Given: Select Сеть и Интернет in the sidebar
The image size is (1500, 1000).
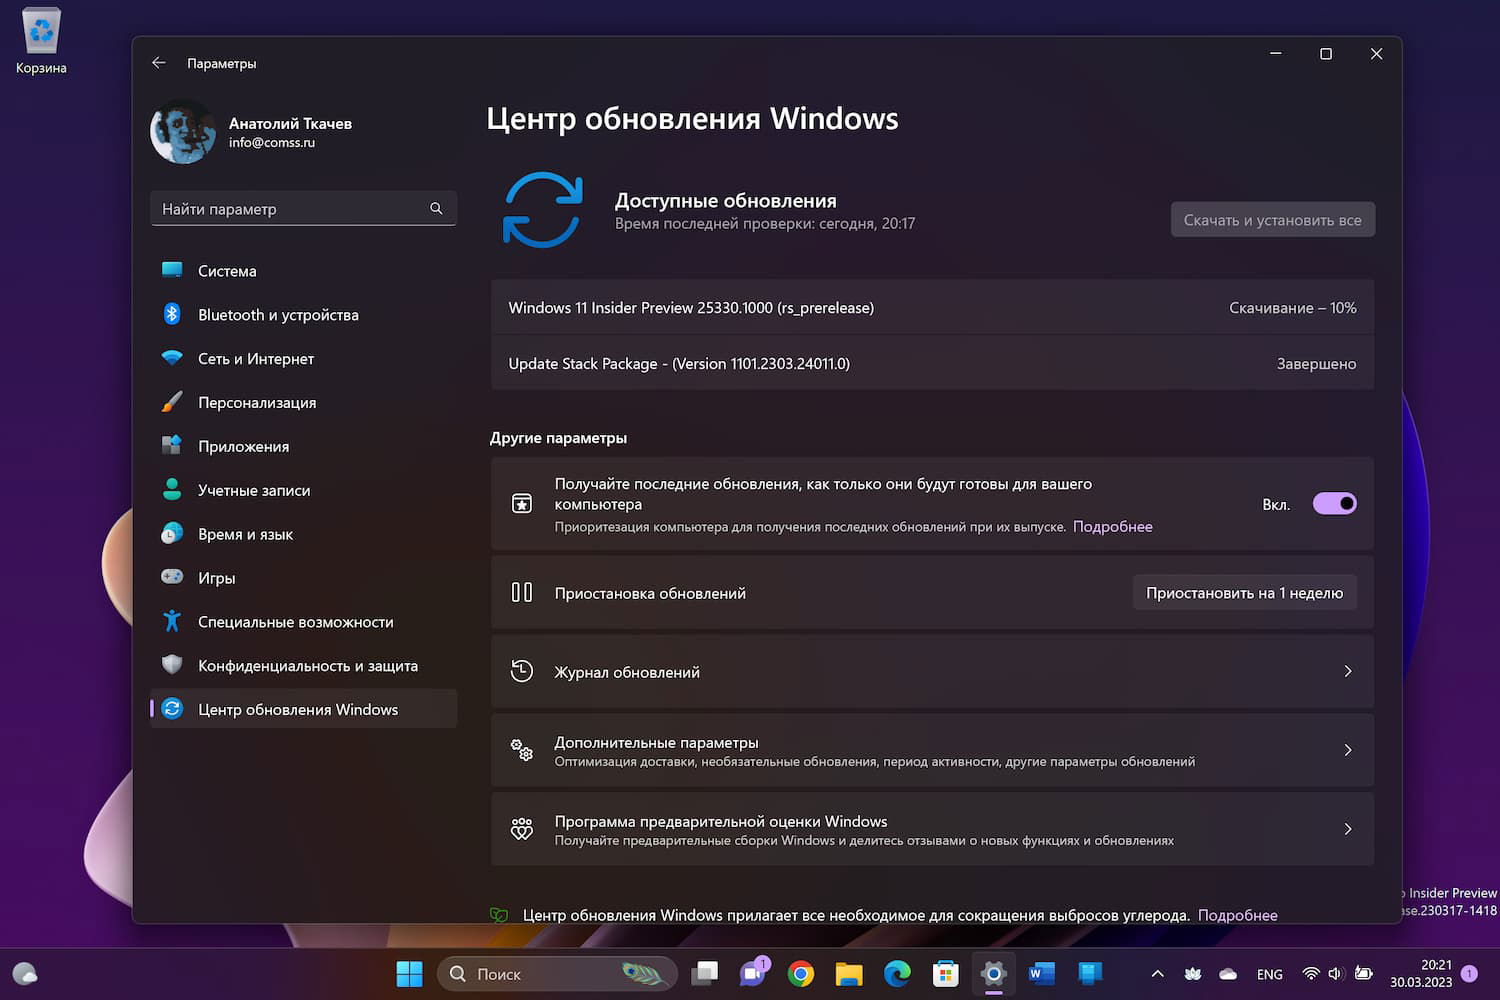Looking at the screenshot, I should 256,358.
